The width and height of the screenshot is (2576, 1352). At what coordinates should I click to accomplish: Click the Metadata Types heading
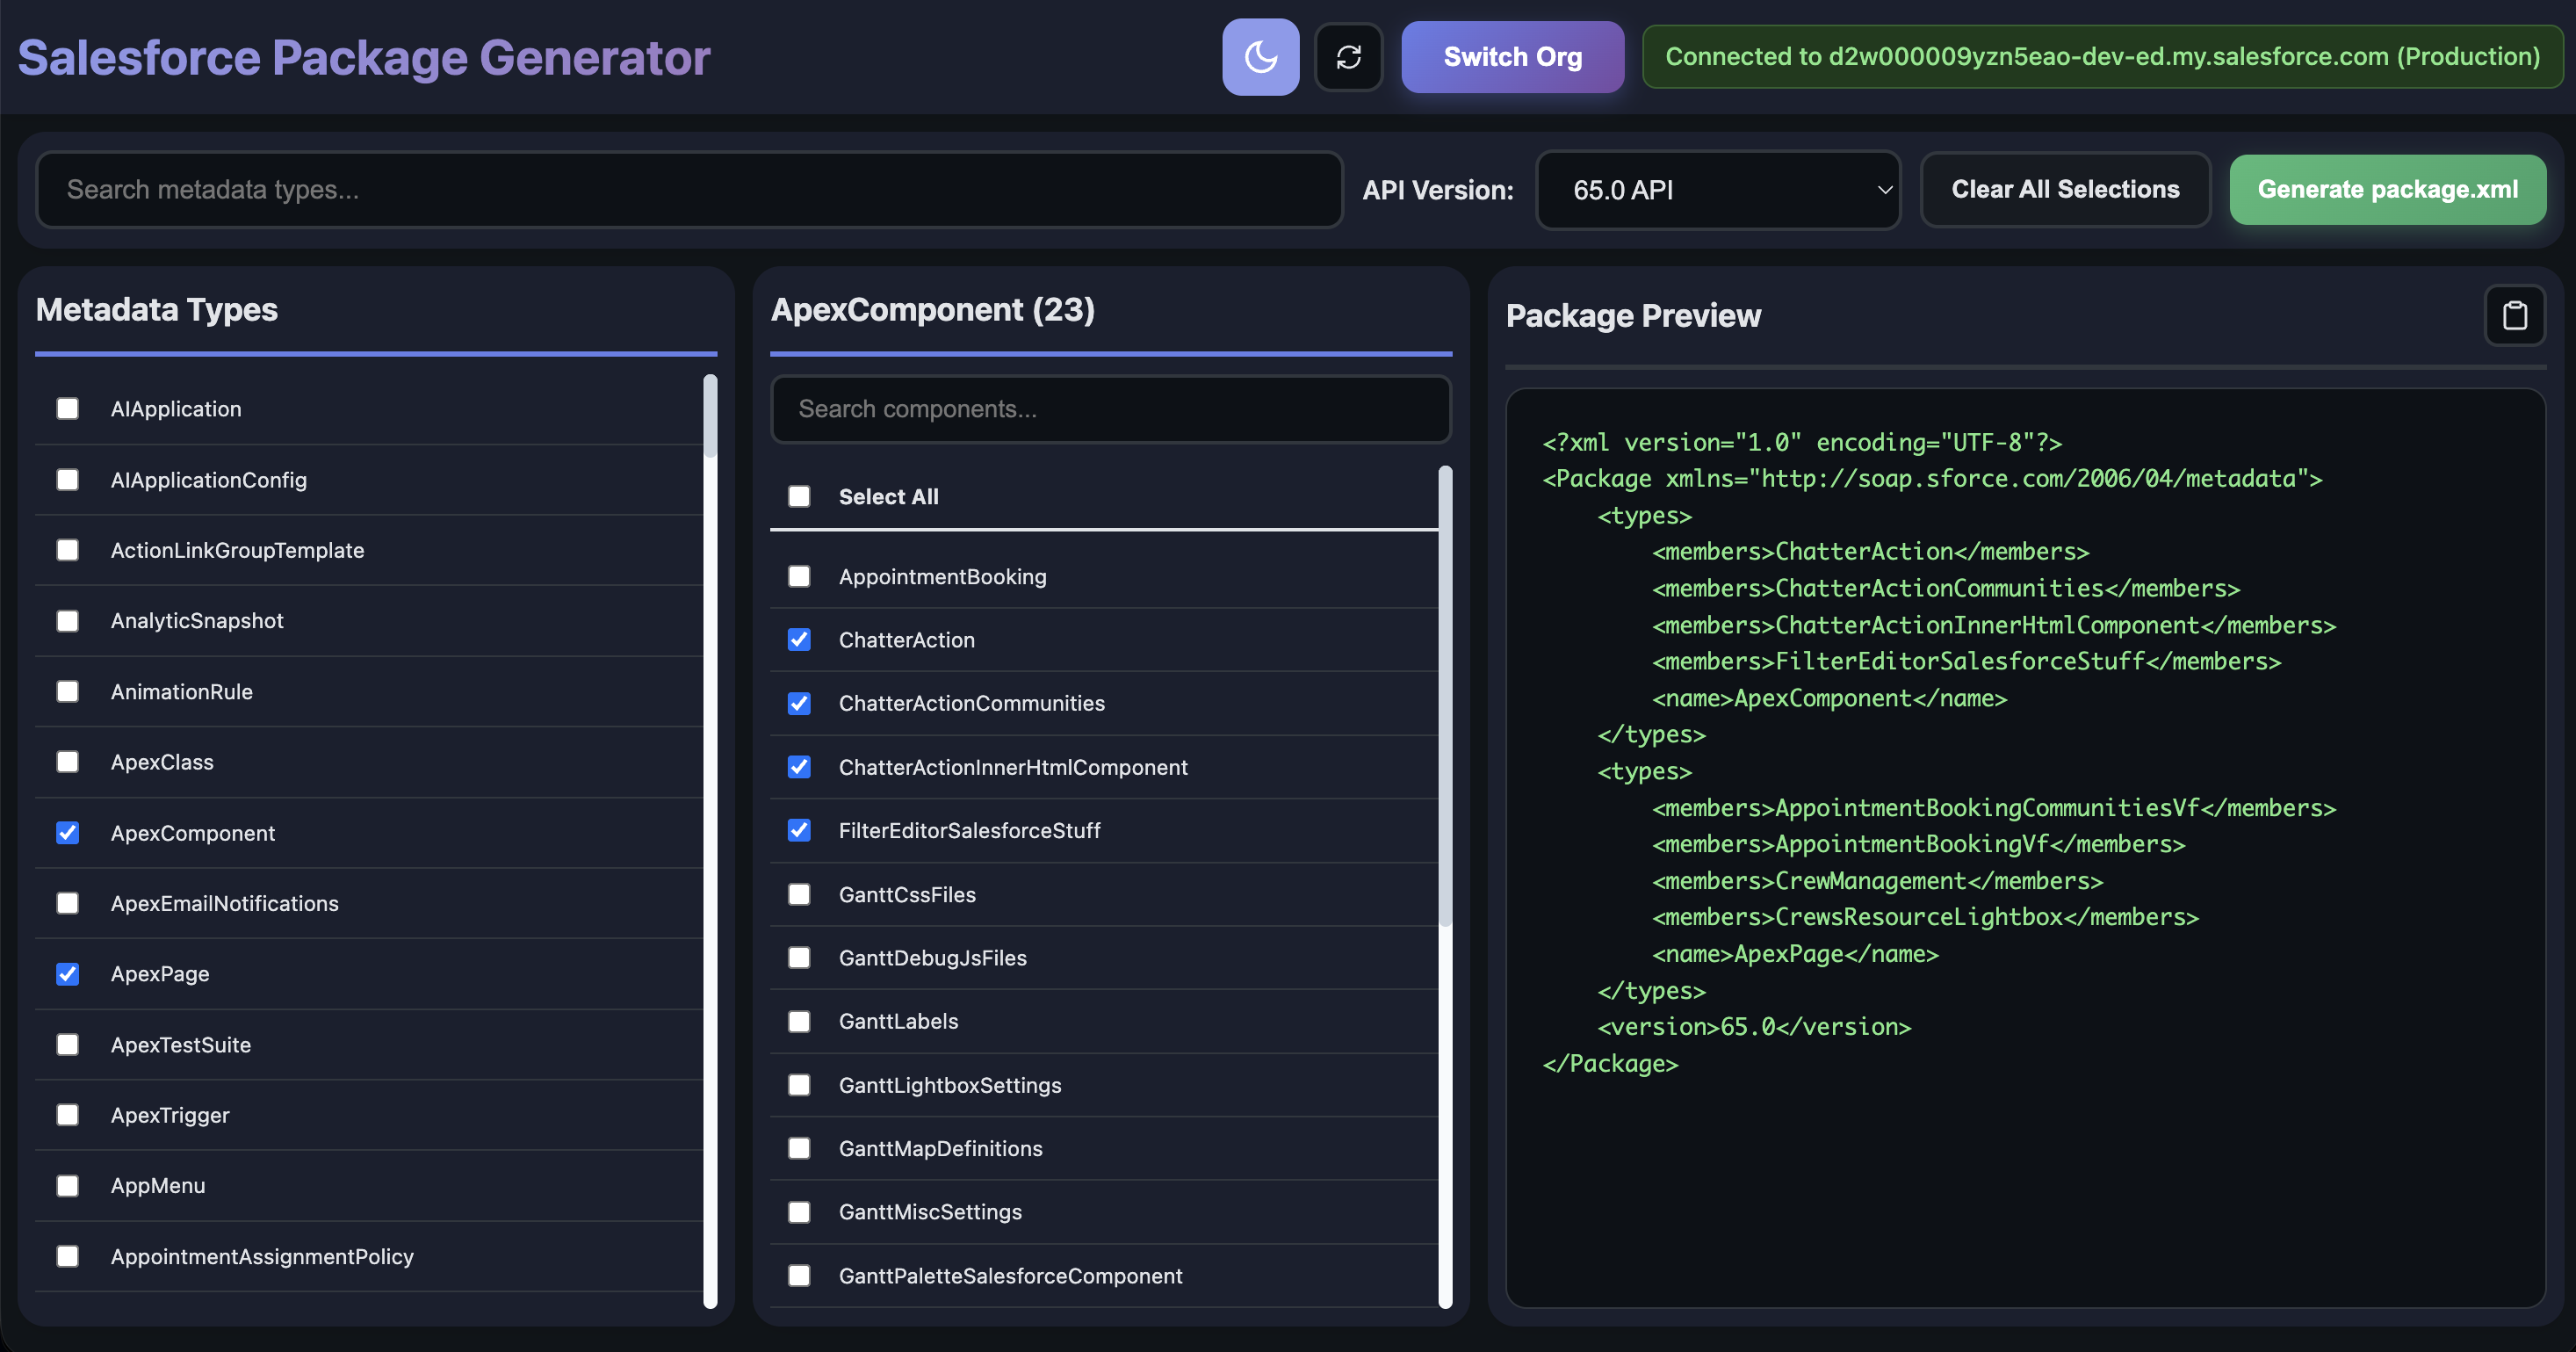pos(157,310)
